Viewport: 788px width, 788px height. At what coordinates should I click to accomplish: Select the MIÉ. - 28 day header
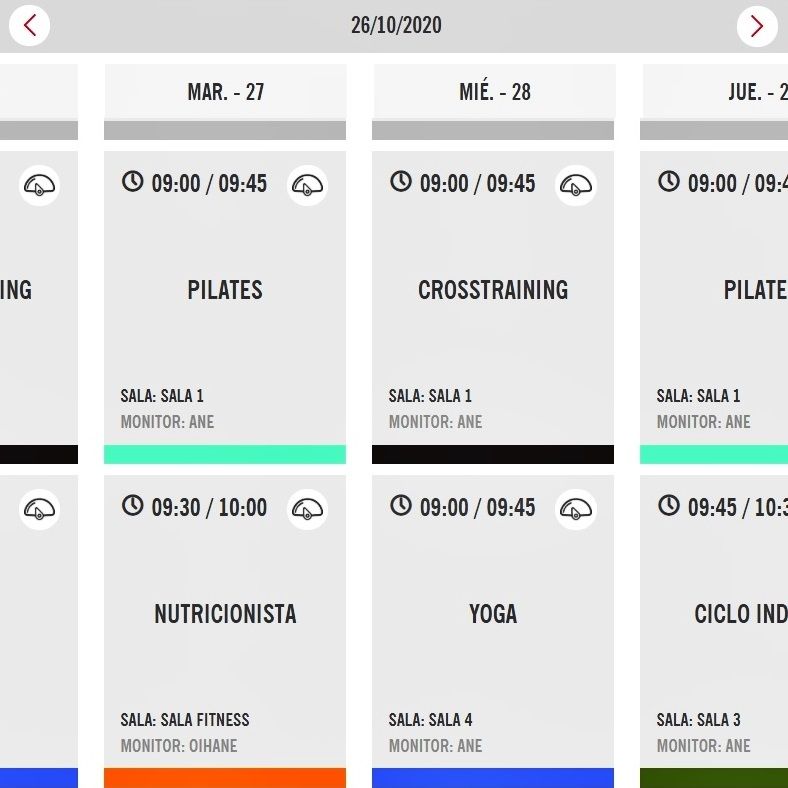(494, 92)
